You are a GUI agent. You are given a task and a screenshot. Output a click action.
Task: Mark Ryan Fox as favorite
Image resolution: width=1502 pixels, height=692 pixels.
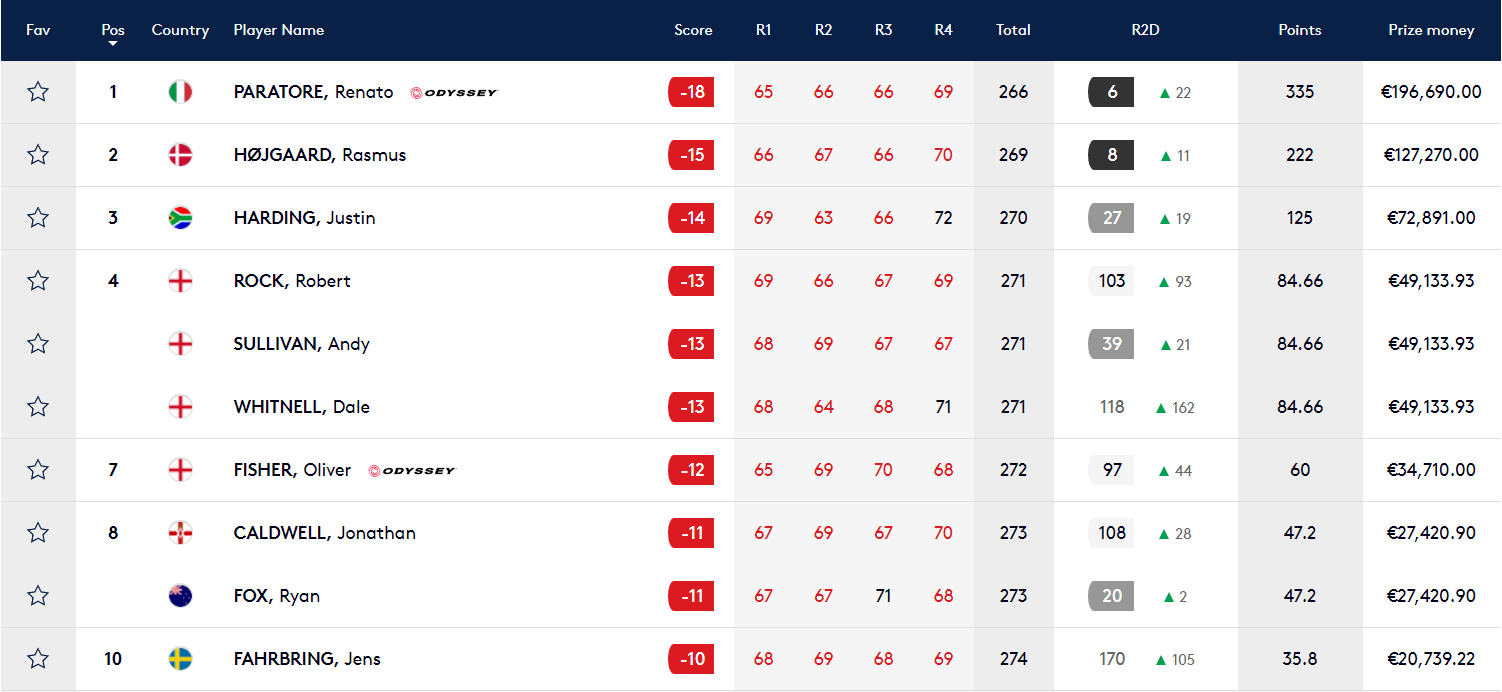pos(38,596)
